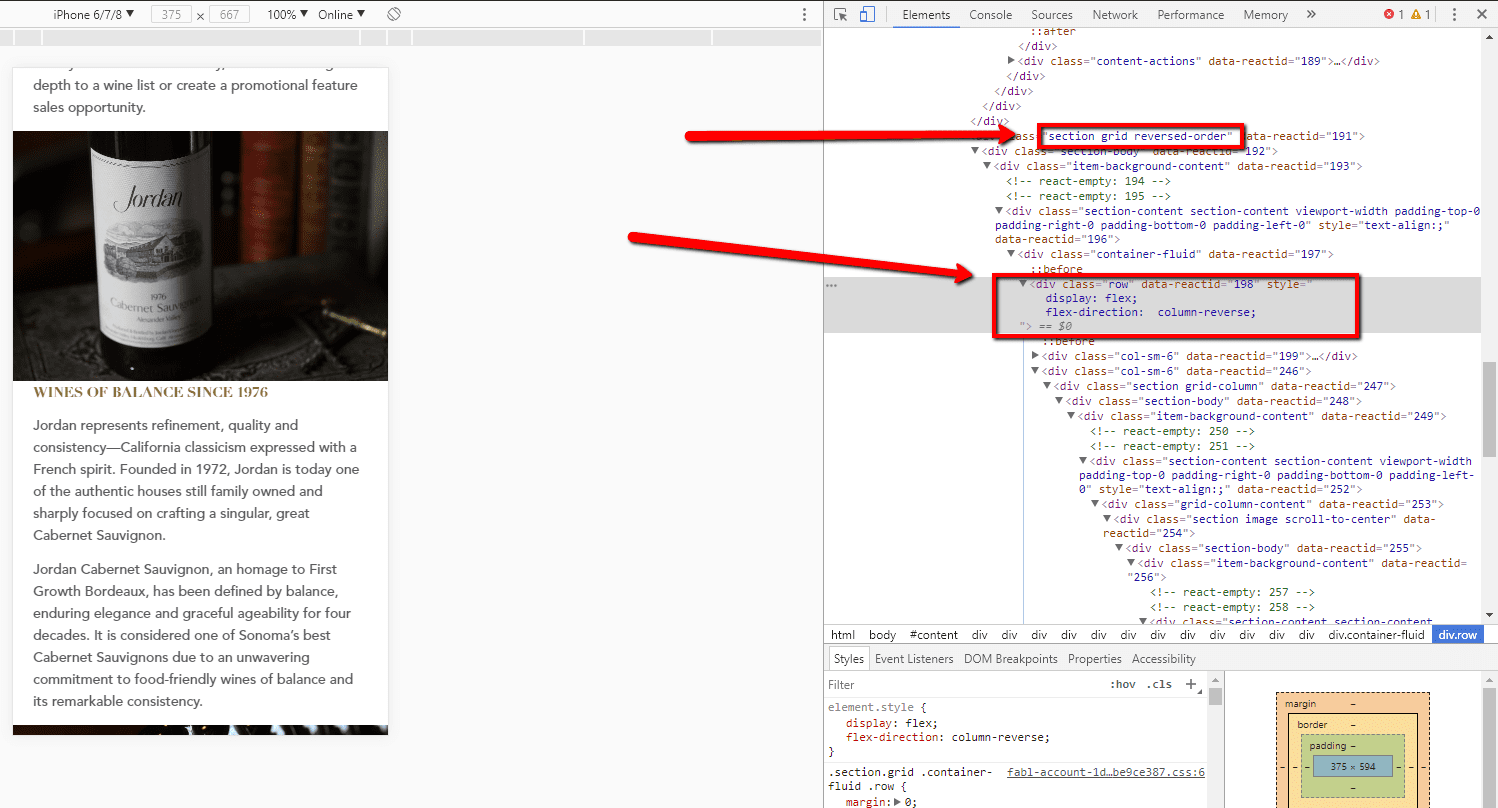Toggle the device toolbar icon
This screenshot has height=808, width=1498.
(867, 14)
